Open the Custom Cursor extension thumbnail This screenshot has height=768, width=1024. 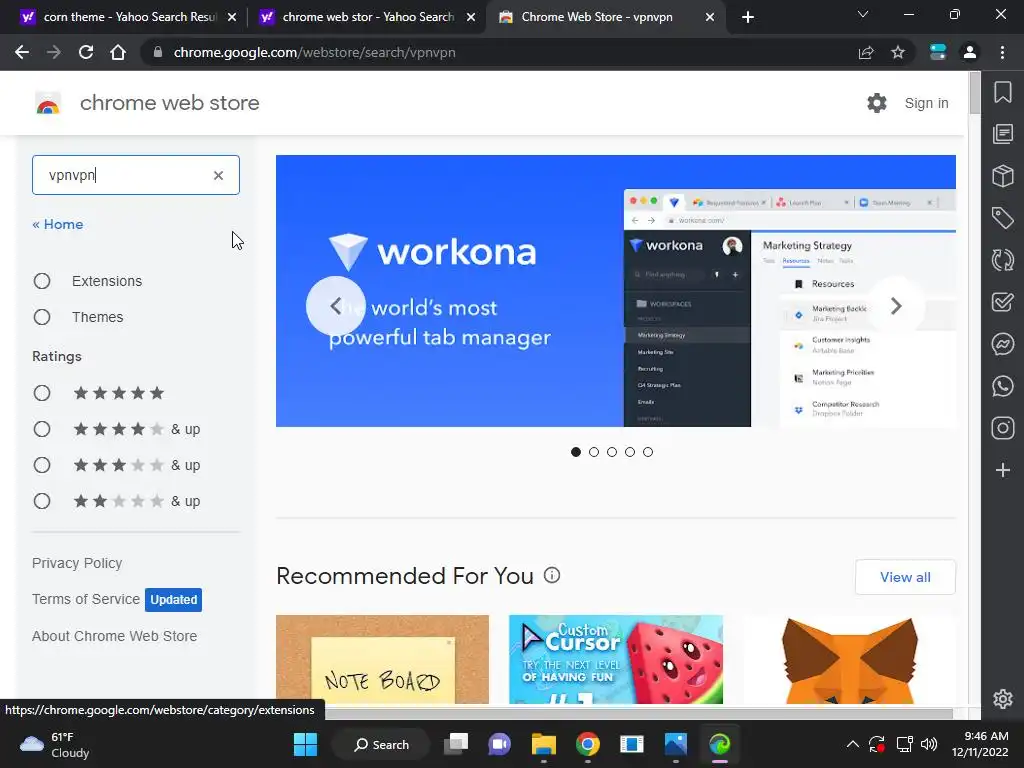pyautogui.click(x=616, y=660)
